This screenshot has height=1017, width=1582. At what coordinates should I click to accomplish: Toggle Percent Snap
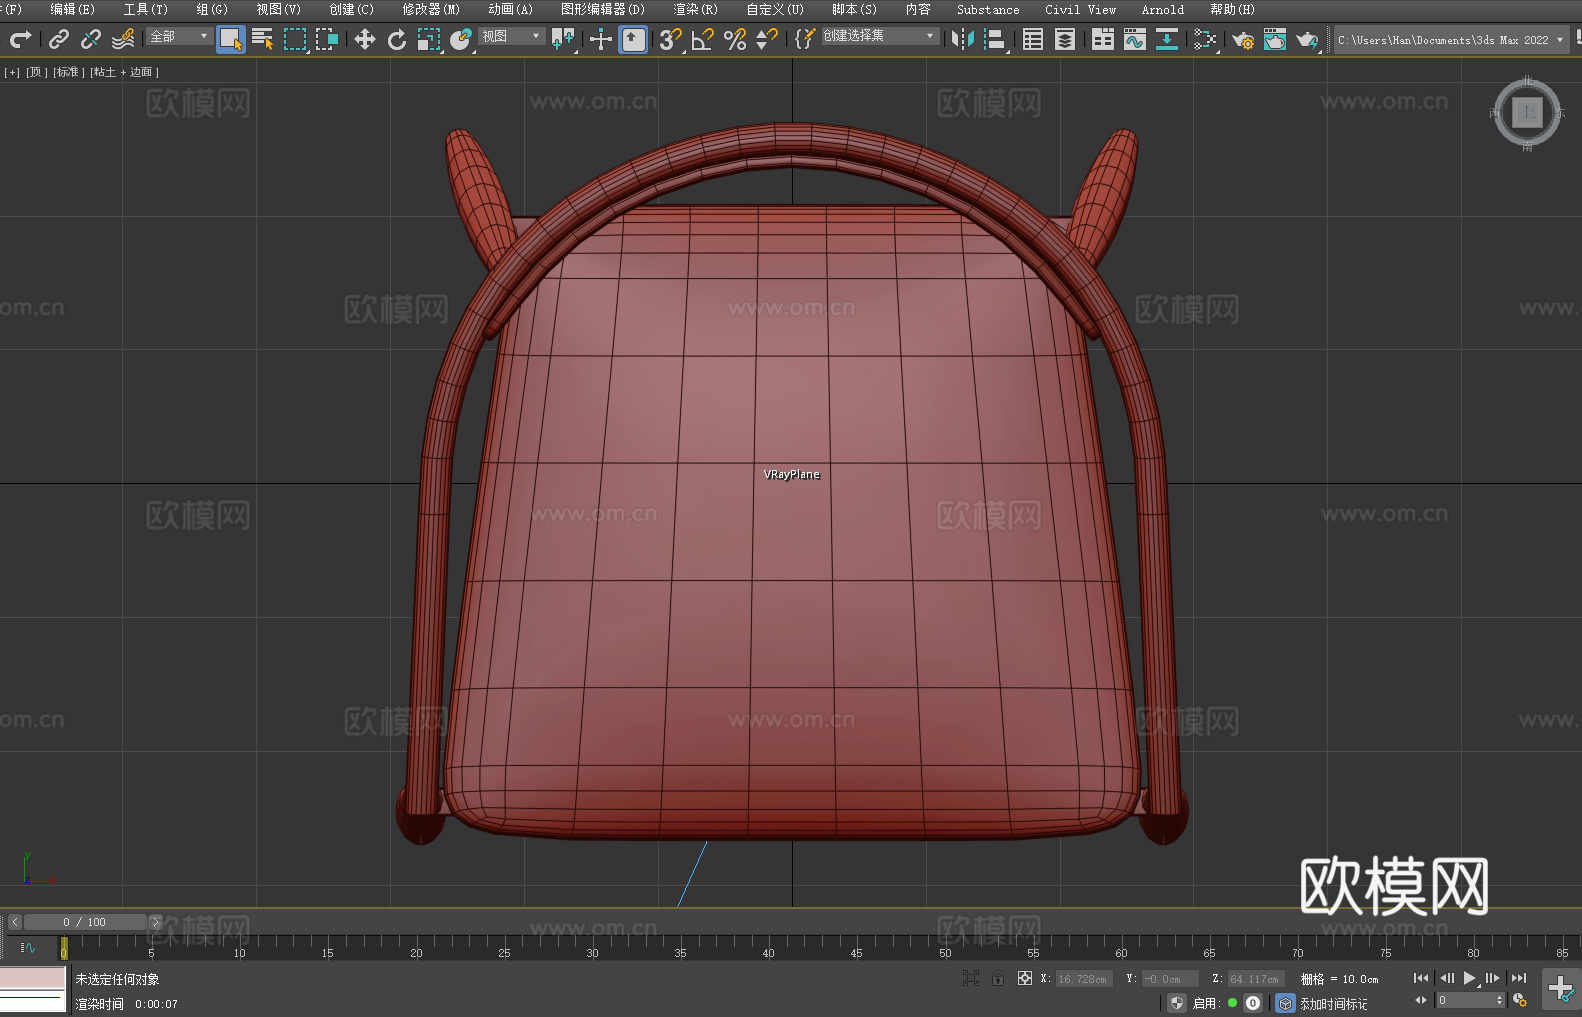(735, 39)
